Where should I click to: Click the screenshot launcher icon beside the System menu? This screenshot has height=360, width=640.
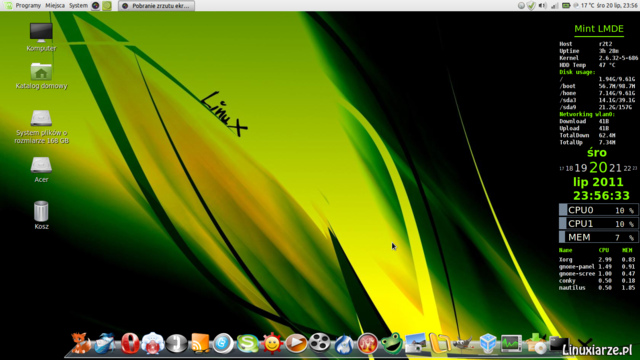(x=96, y=6)
